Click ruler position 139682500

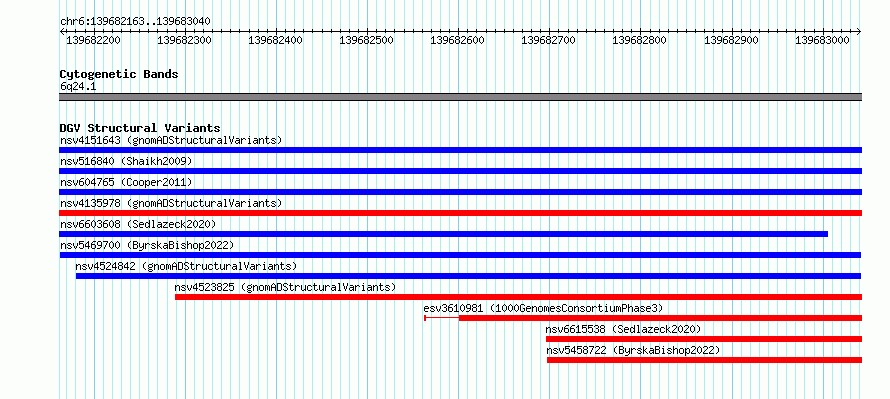[367, 40]
